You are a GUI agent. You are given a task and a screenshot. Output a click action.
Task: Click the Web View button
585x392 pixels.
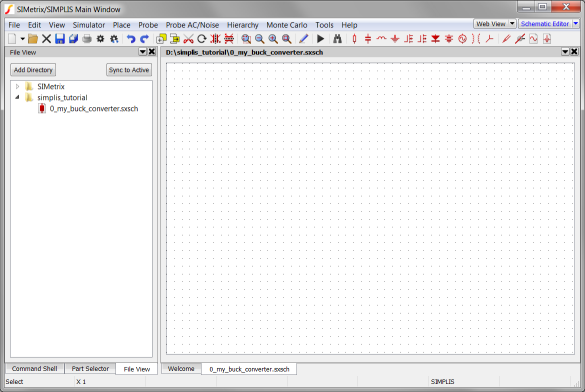tap(491, 24)
